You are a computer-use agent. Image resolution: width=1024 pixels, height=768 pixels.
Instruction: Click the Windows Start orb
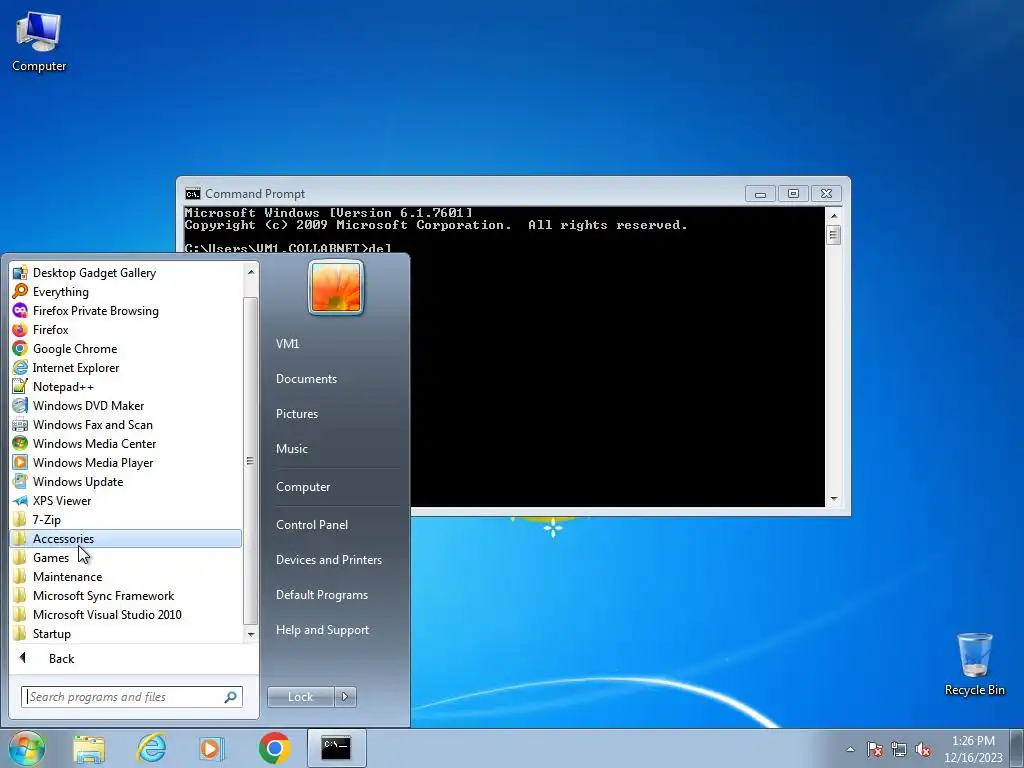point(27,748)
